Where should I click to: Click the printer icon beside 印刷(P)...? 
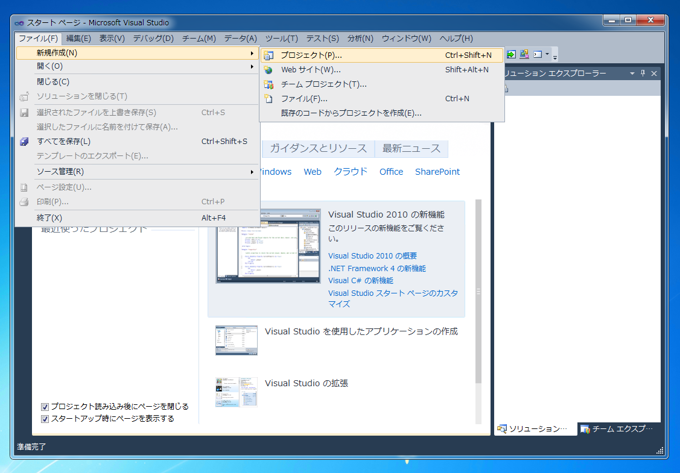[24, 202]
